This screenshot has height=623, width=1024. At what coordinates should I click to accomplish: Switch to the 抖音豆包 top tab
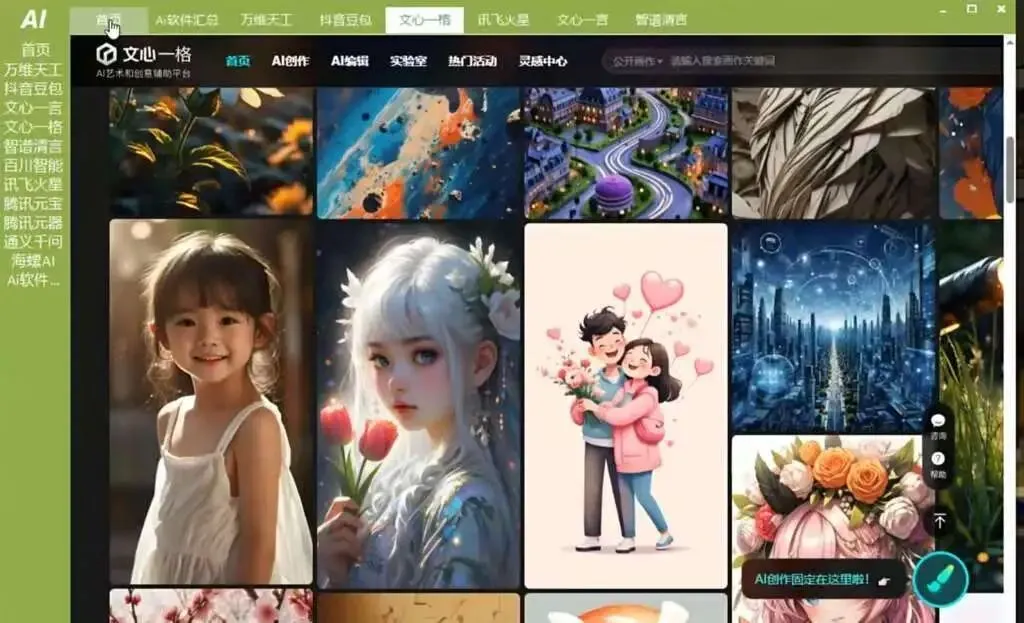point(345,20)
